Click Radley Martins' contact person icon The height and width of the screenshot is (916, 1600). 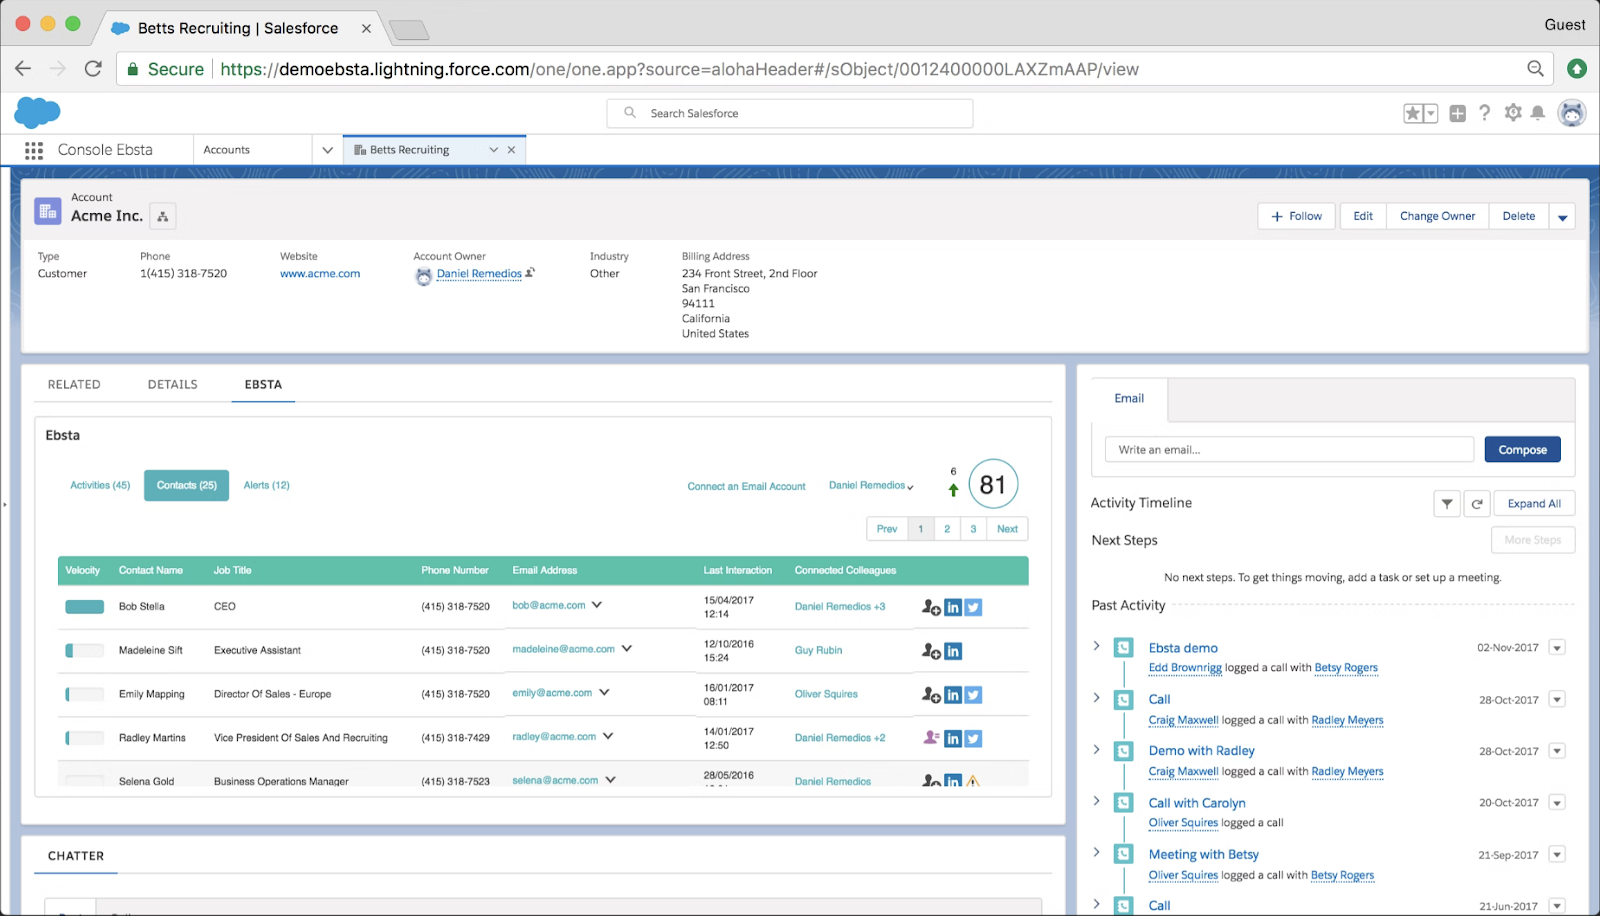[x=931, y=738]
